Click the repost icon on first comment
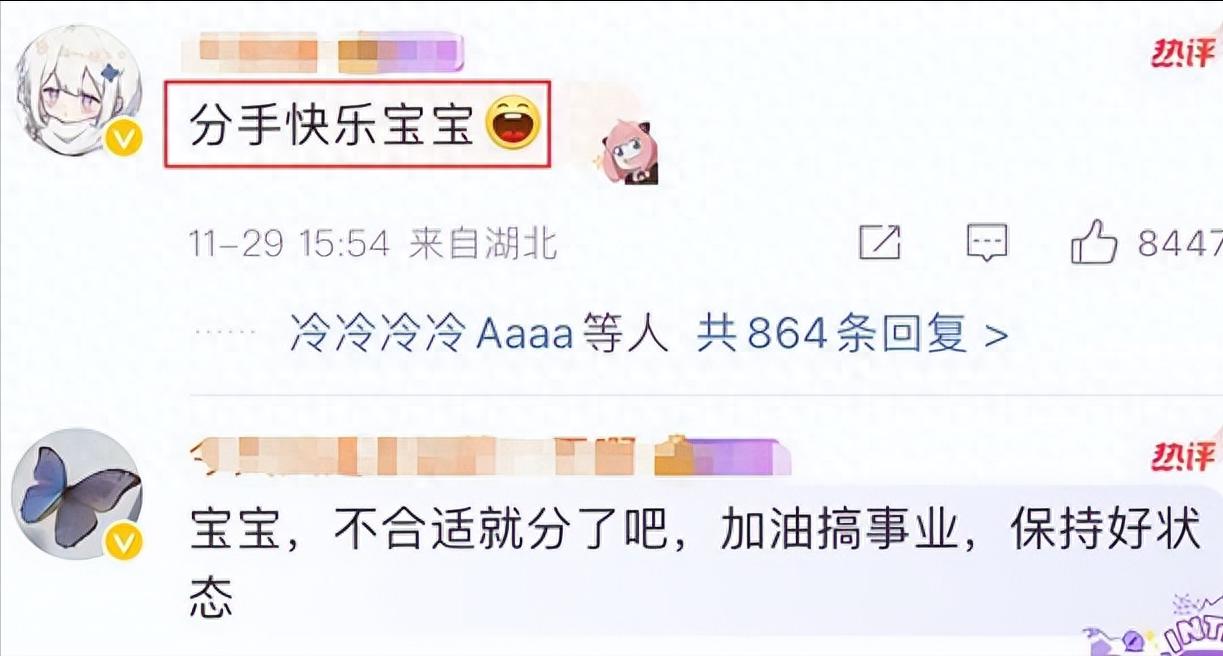1223x656 pixels. [x=880, y=243]
